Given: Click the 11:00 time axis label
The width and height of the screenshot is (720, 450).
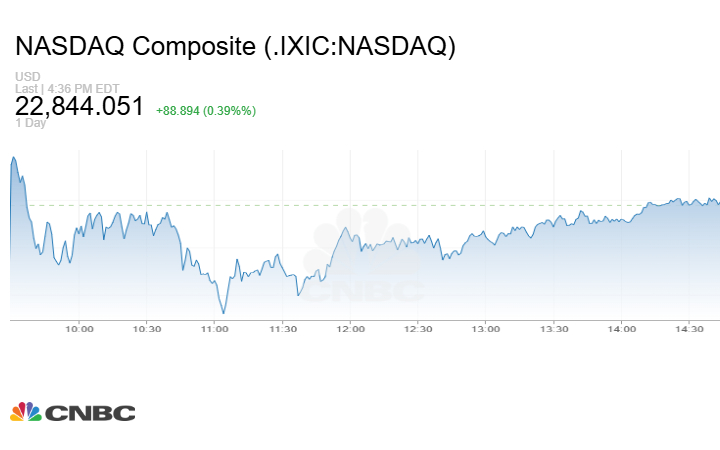Looking at the screenshot, I should pos(215,329).
